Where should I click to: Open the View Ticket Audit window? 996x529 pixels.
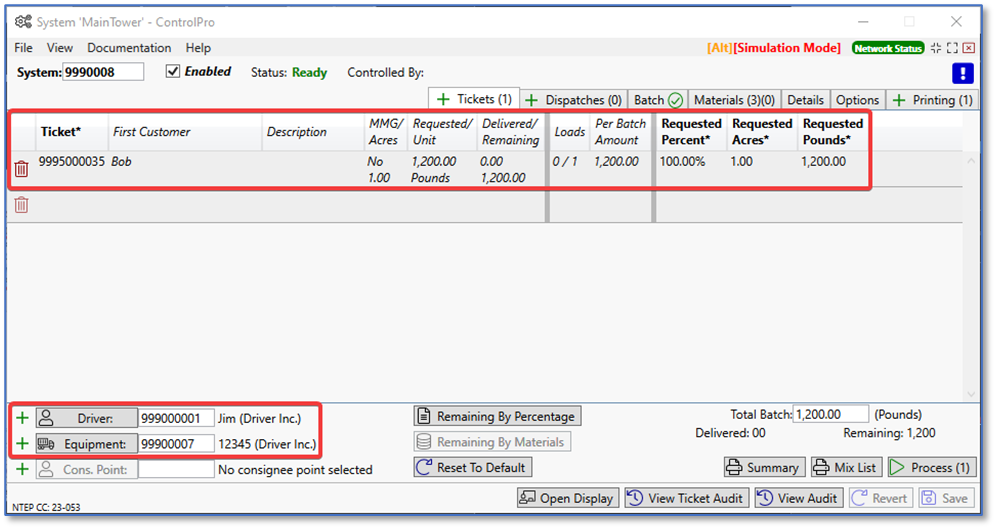coord(685,498)
